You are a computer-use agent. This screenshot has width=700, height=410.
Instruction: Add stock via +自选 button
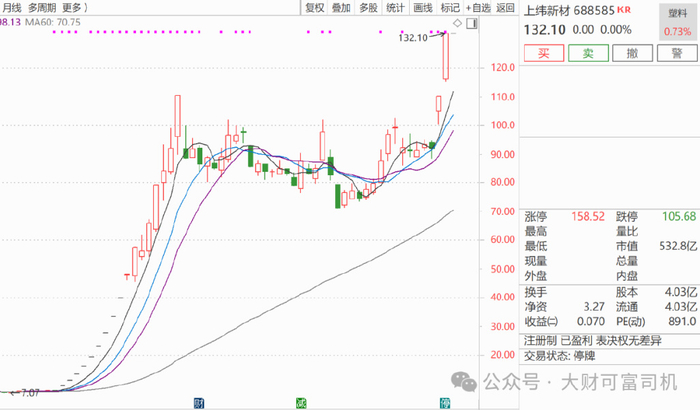476,8
